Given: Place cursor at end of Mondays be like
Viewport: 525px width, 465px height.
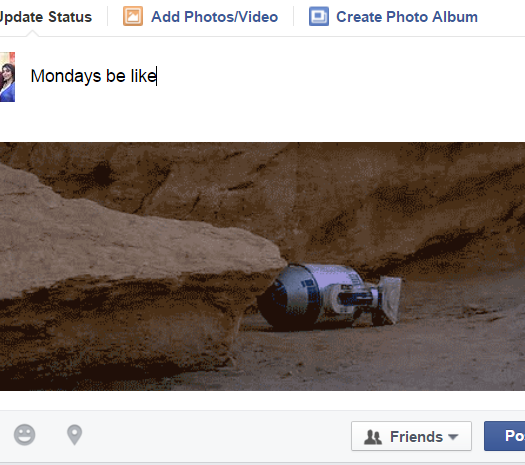Looking at the screenshot, I should pos(156,76).
